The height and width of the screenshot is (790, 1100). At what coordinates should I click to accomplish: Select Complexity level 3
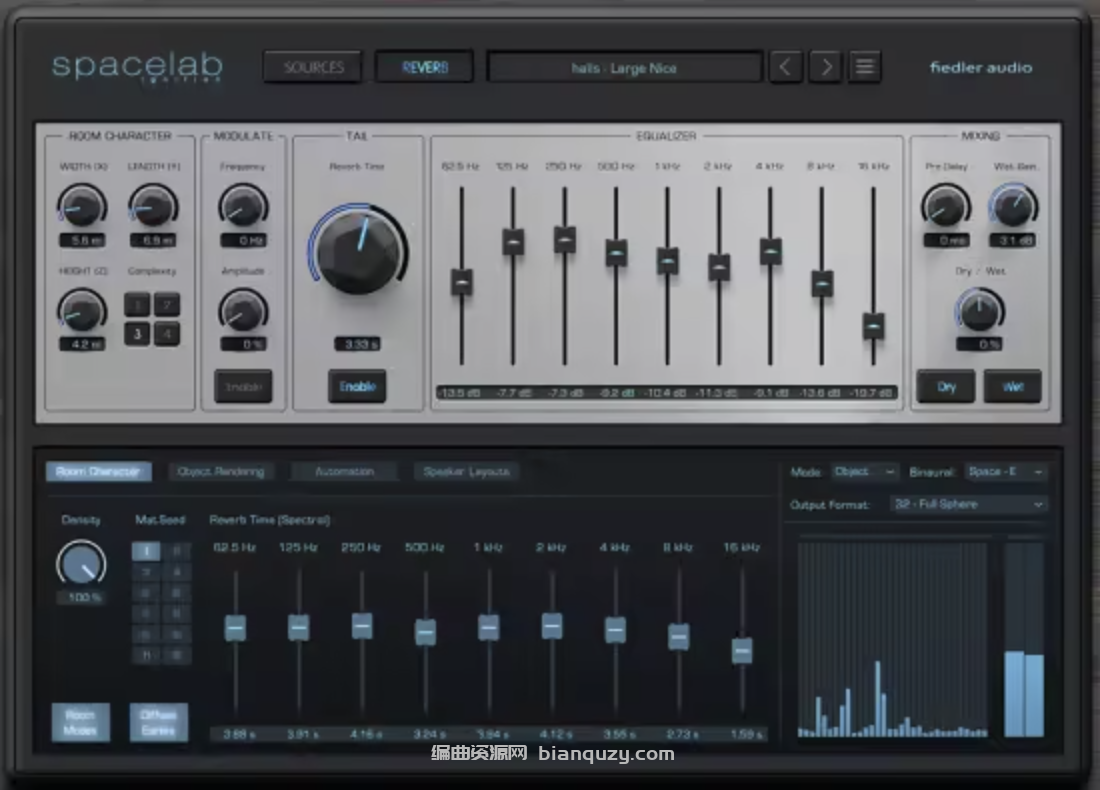point(138,334)
